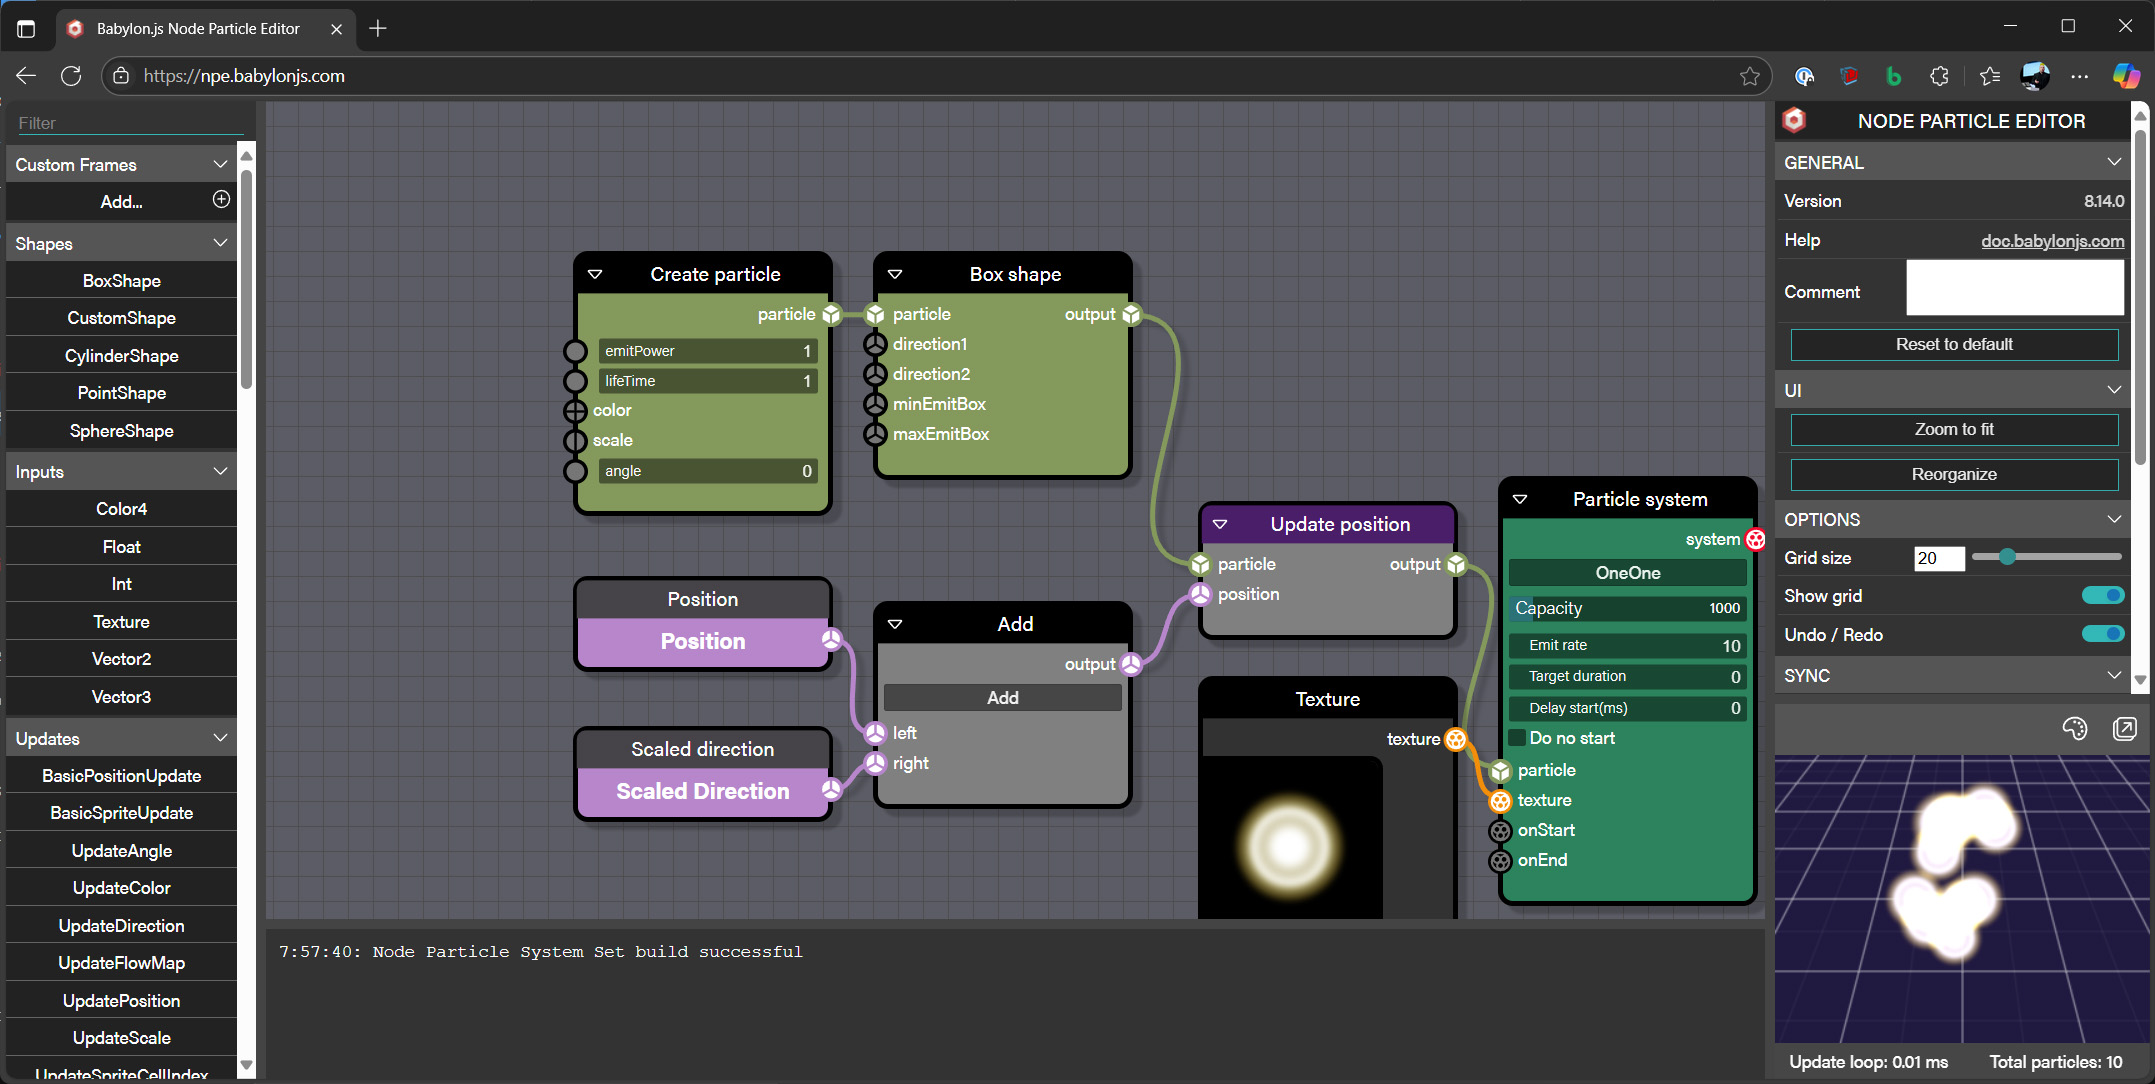Click the Add... custom frame button
The width and height of the screenshot is (2155, 1084).
121,201
